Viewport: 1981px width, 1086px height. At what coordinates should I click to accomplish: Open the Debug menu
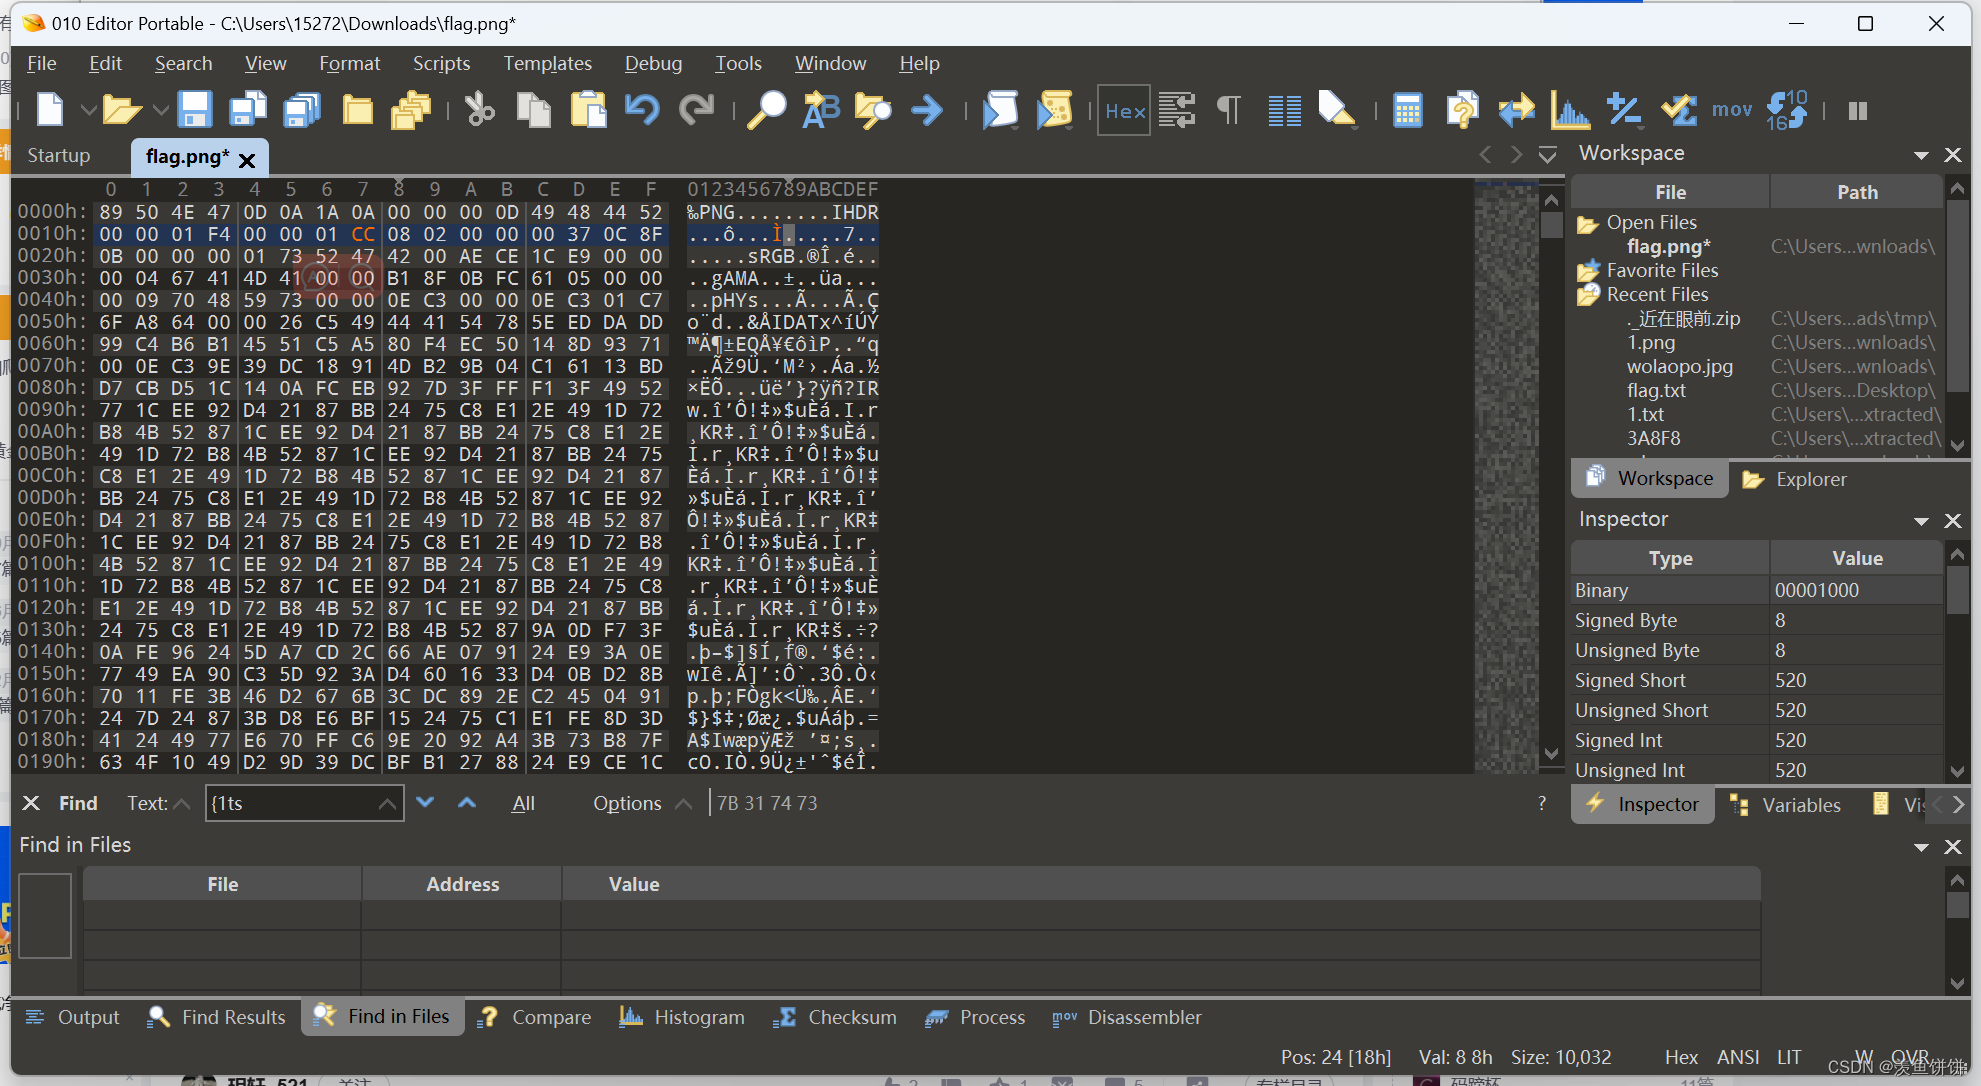pyautogui.click(x=653, y=63)
